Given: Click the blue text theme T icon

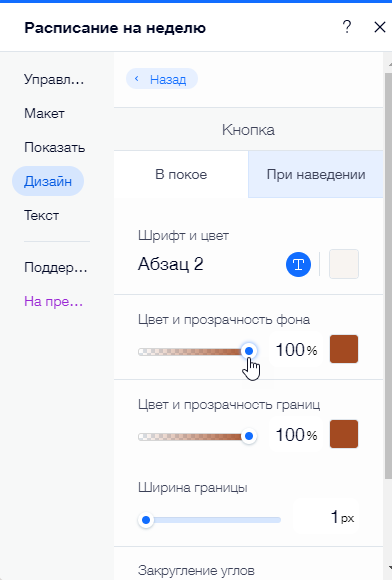Looking at the screenshot, I should pos(298,264).
